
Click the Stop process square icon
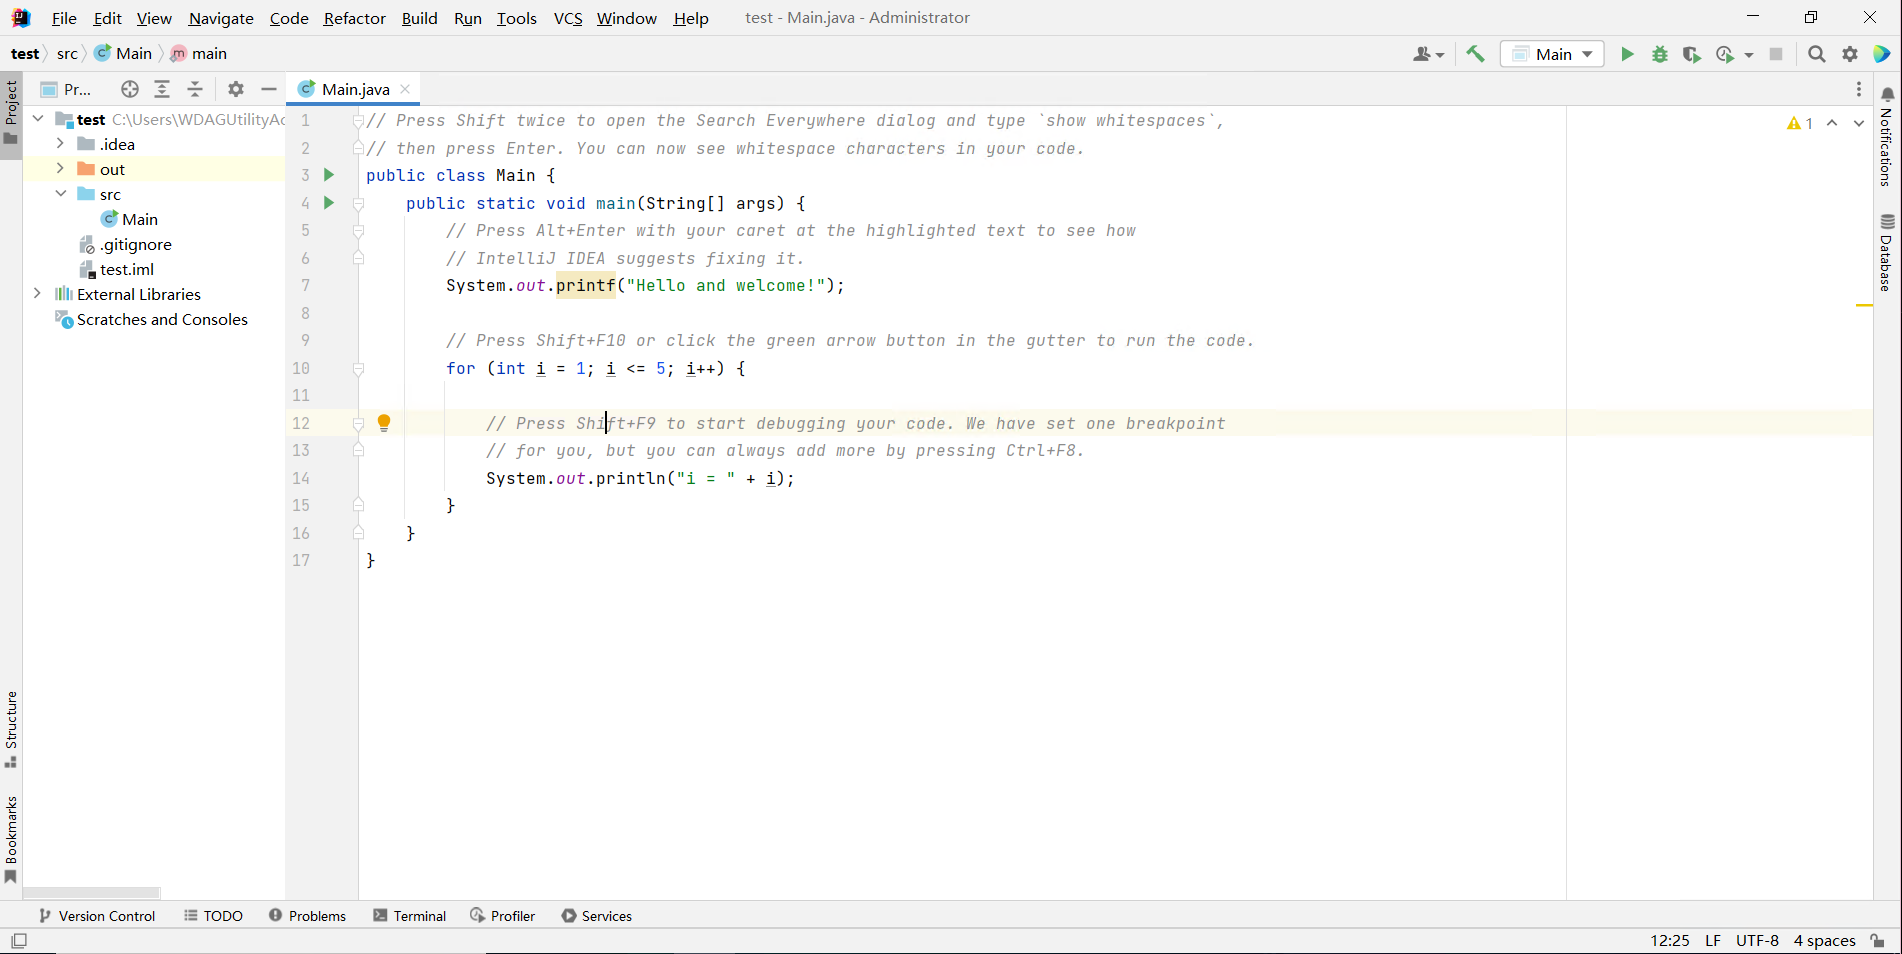[x=1776, y=54]
